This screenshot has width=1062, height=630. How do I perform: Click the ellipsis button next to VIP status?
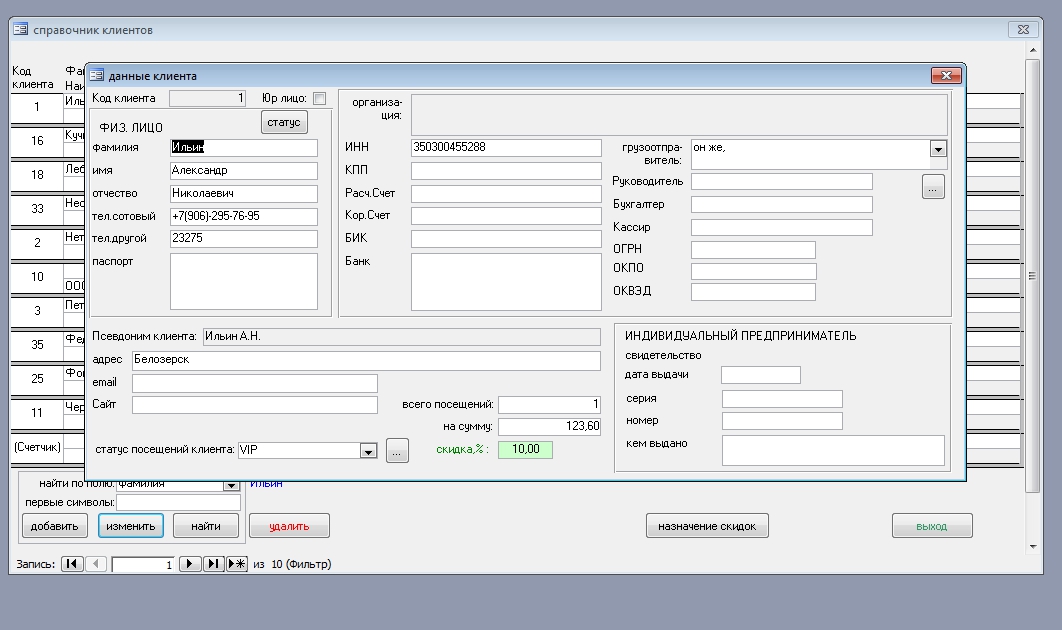click(397, 450)
